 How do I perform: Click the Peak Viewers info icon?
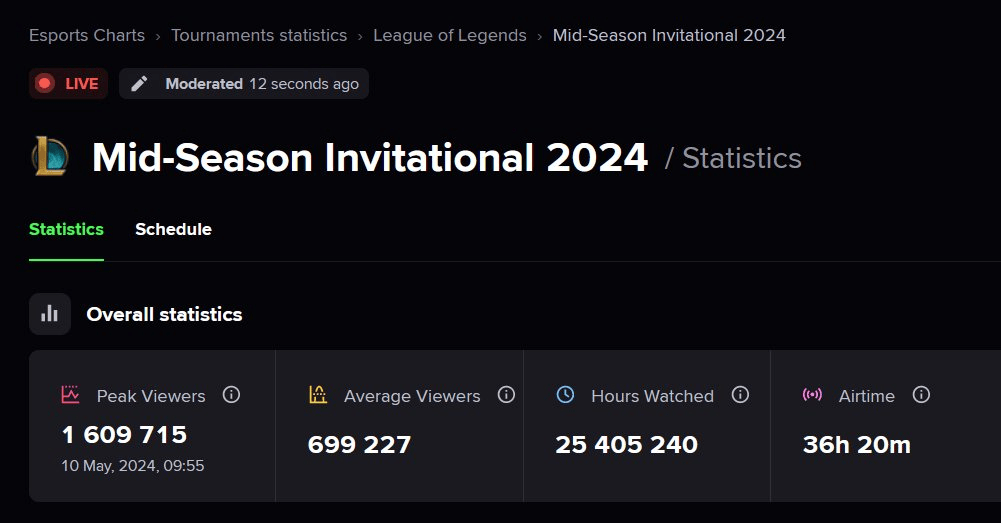point(231,395)
